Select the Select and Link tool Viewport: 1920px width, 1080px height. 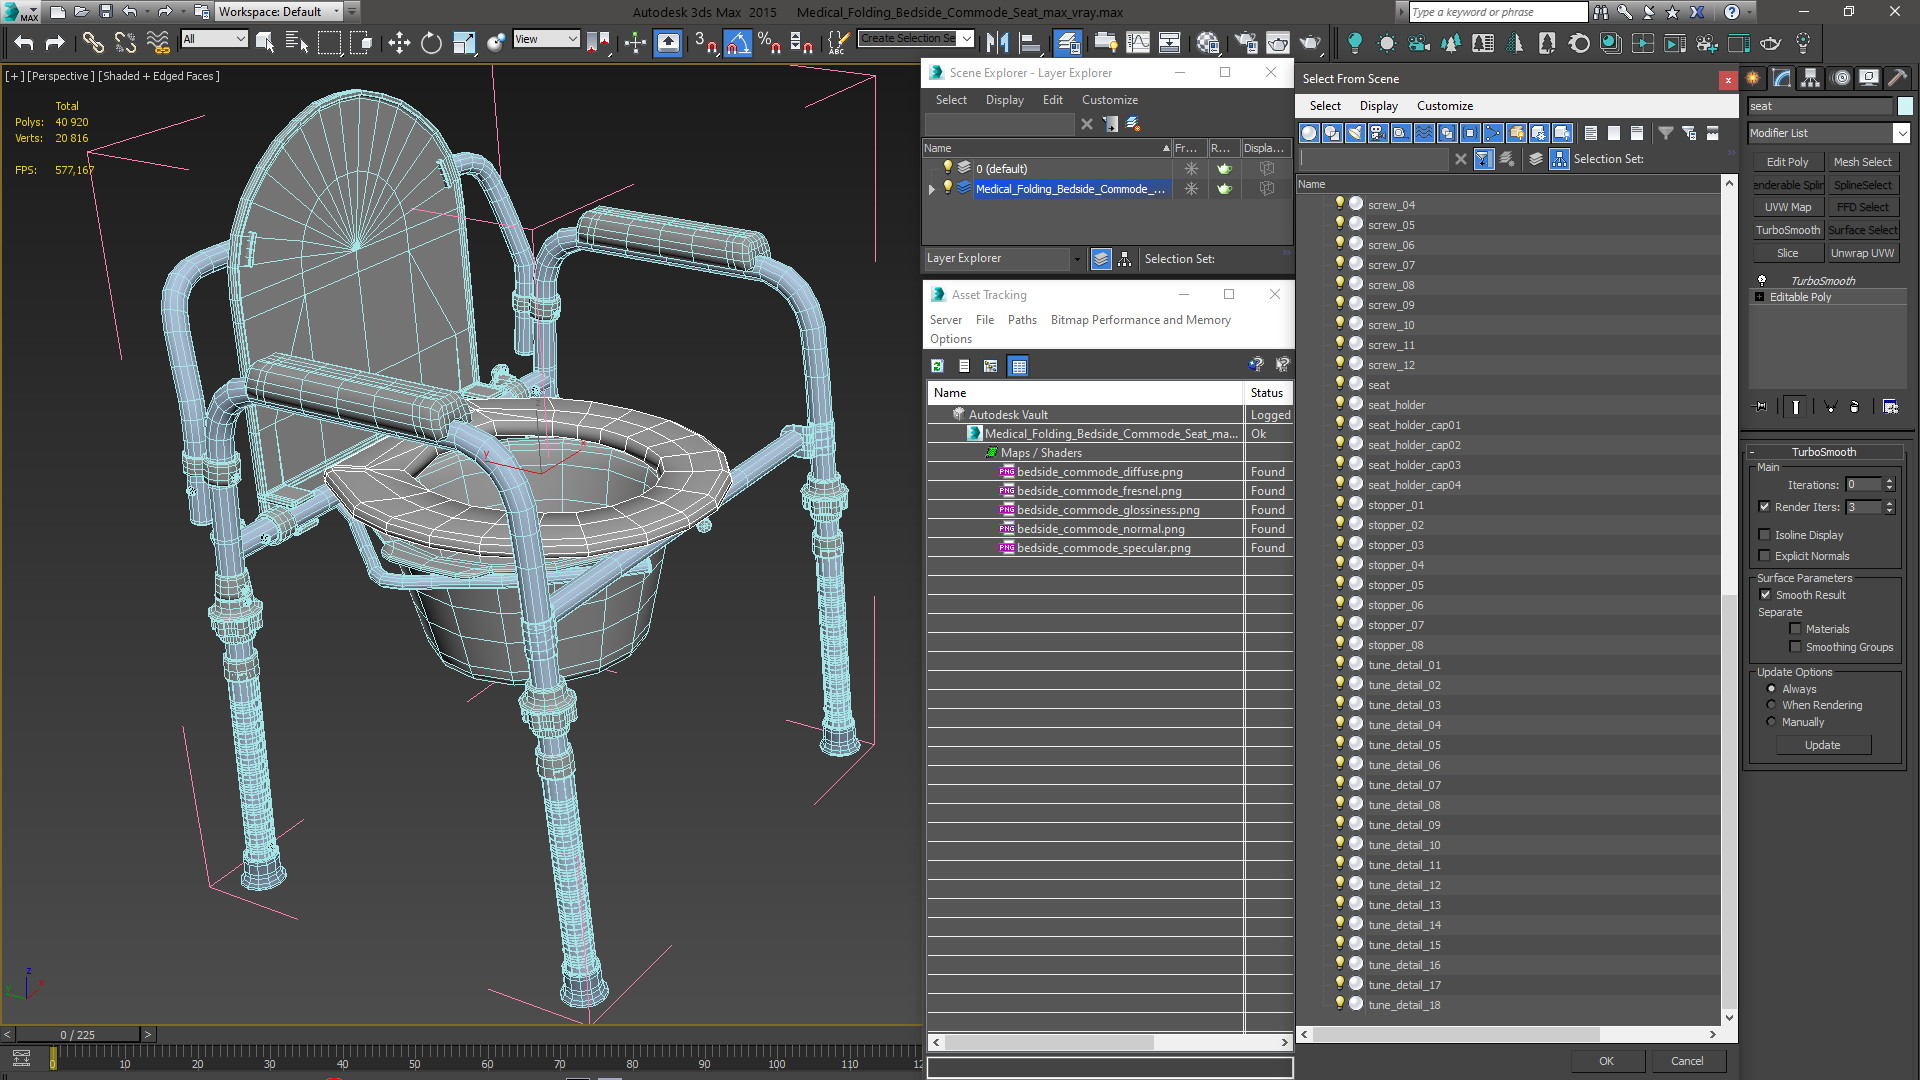[x=92, y=42]
